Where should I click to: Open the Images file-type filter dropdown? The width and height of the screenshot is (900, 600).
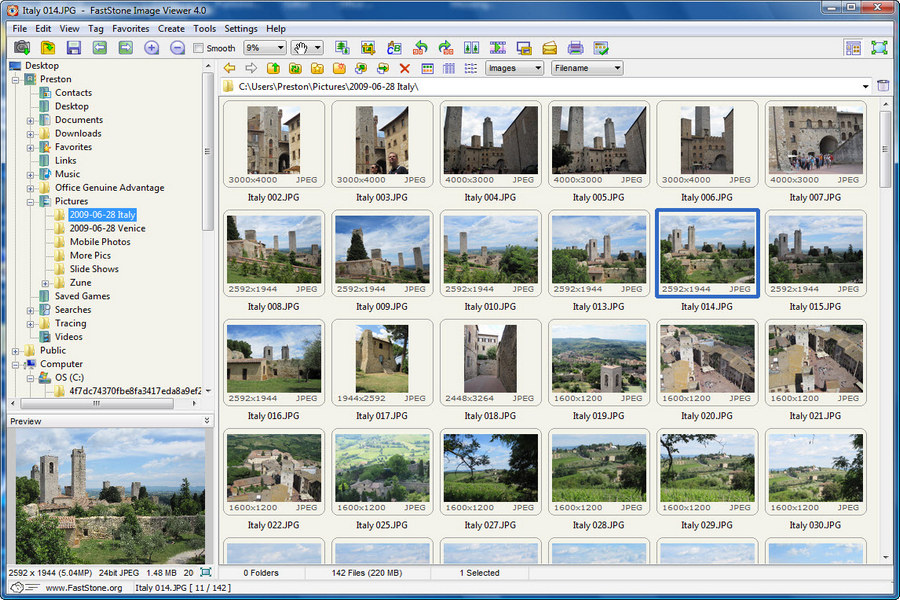pos(536,68)
